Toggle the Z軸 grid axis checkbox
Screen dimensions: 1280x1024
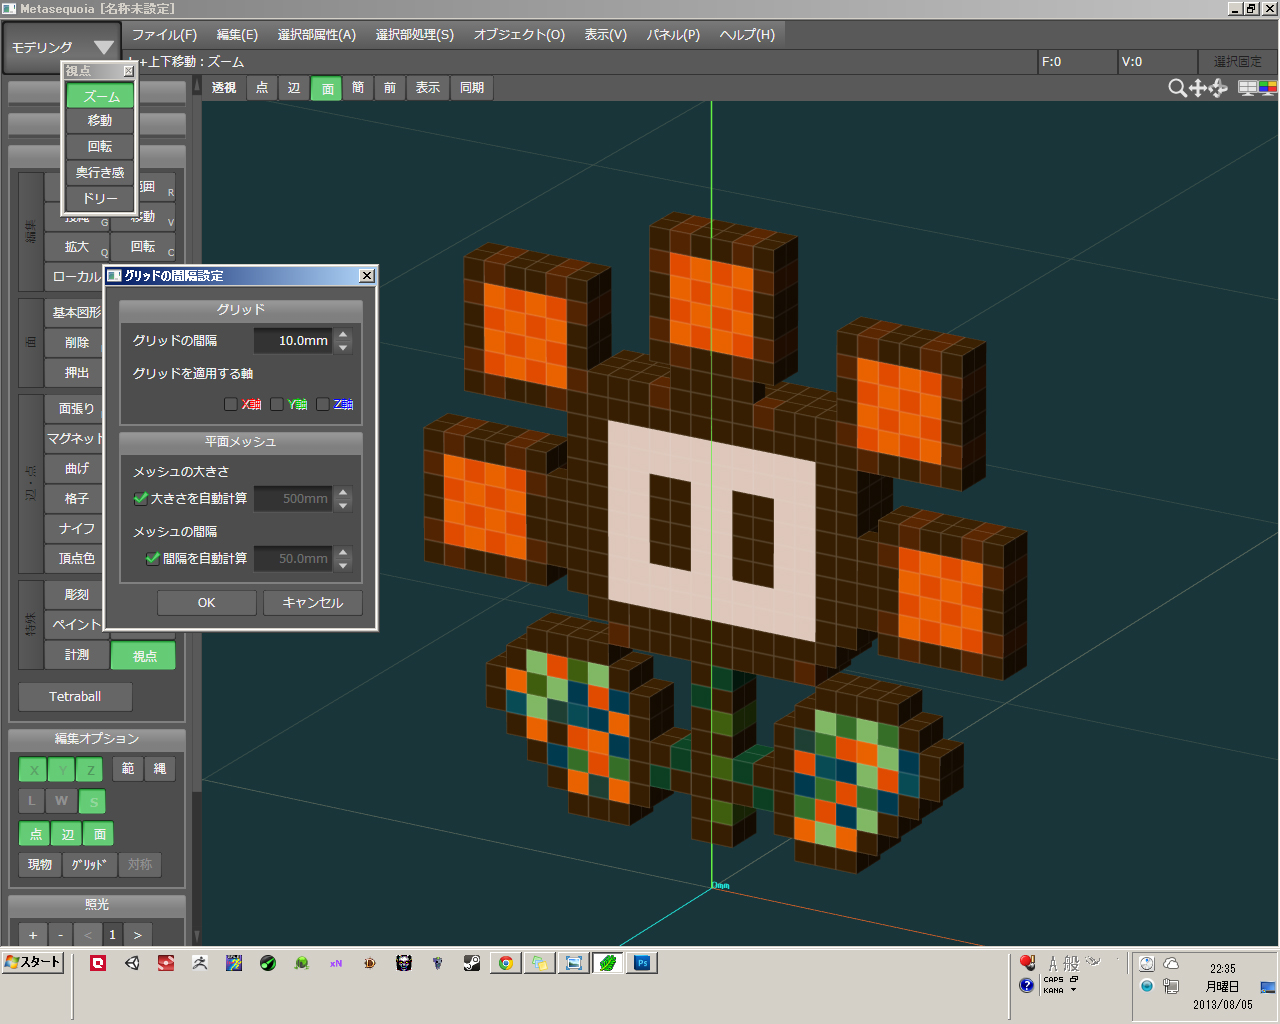point(323,404)
